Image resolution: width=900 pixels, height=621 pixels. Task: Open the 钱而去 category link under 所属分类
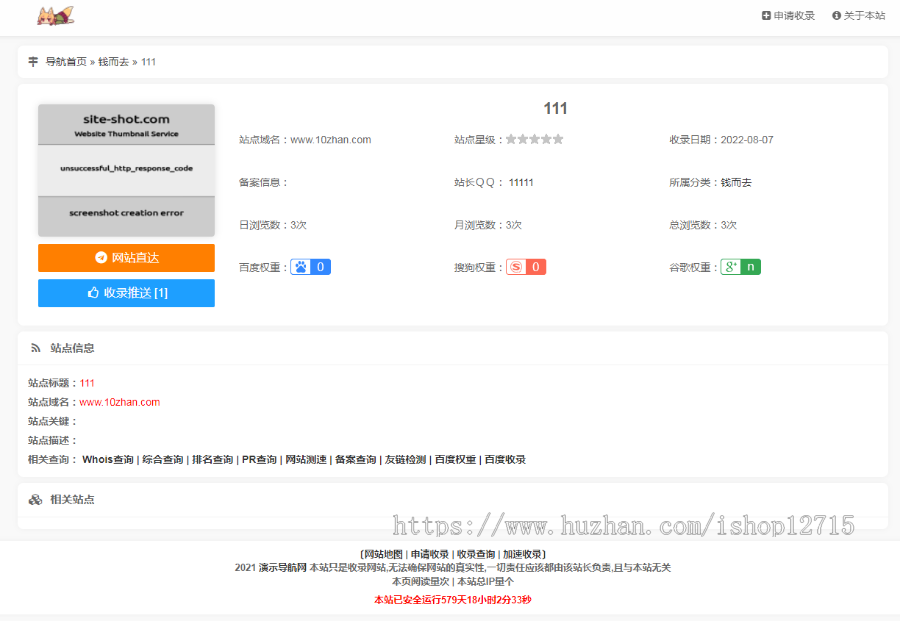tap(736, 183)
